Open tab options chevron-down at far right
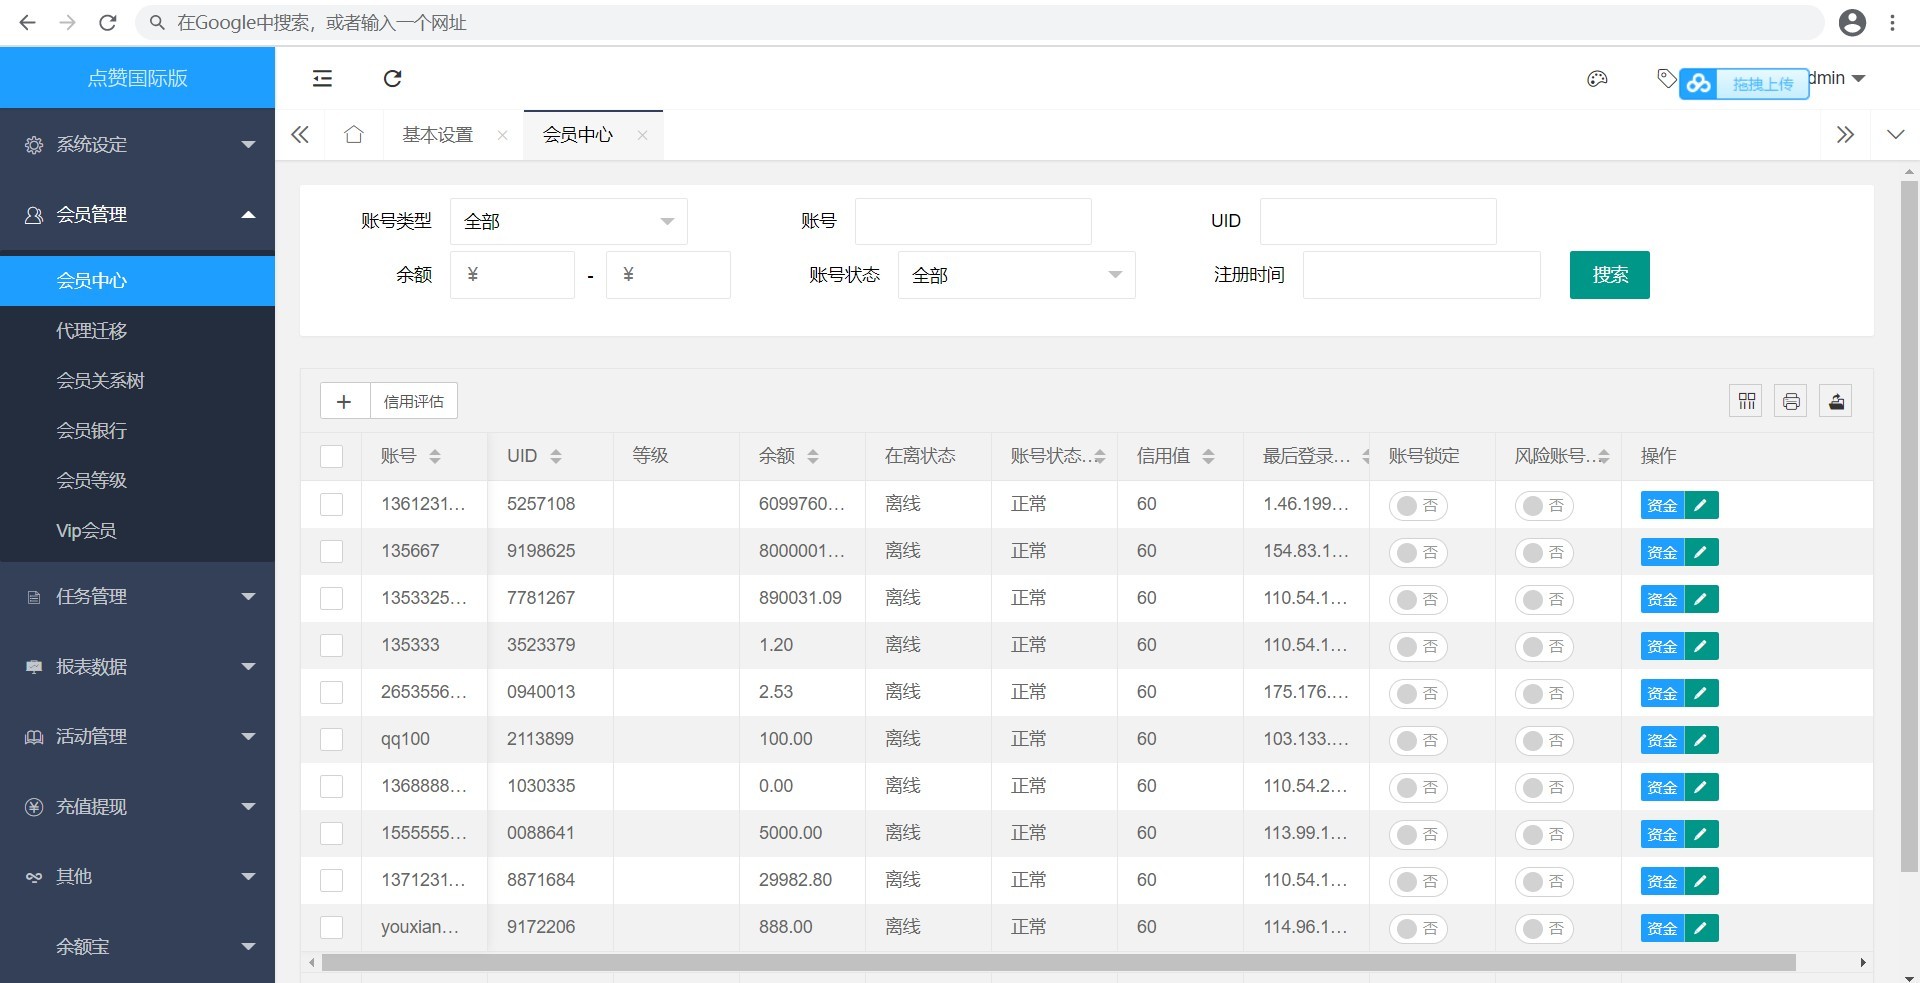 [x=1895, y=134]
